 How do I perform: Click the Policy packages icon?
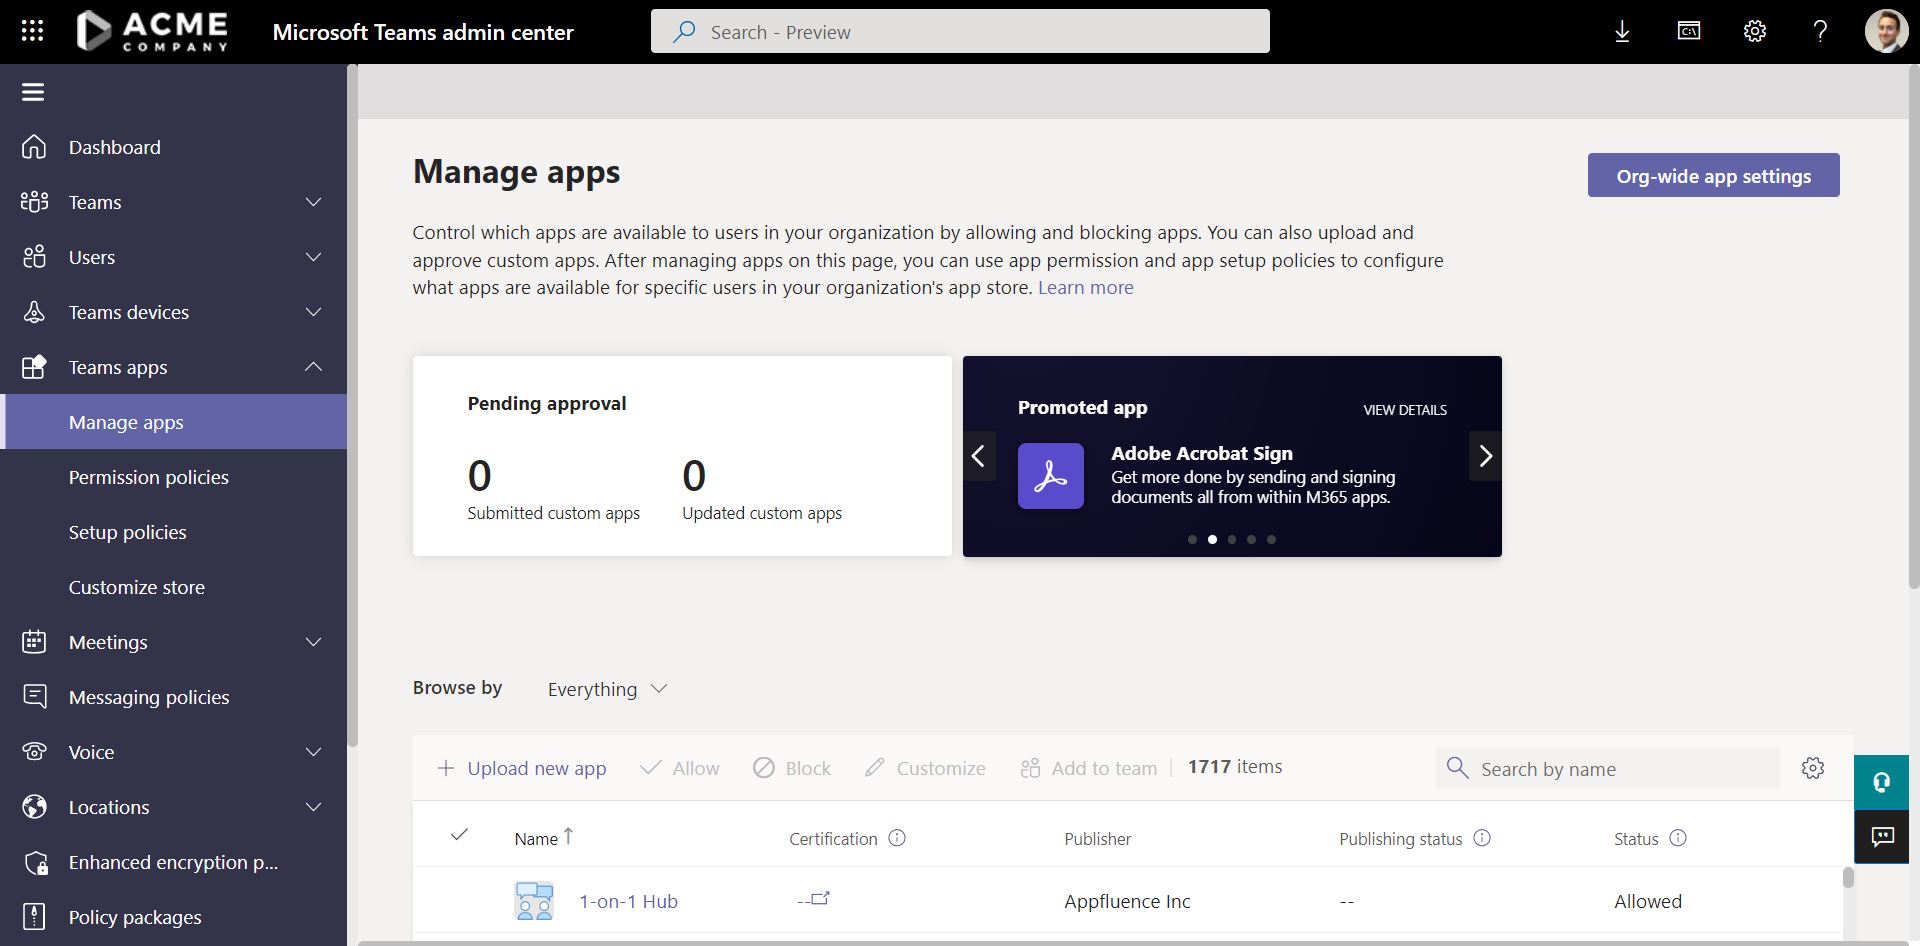34,917
